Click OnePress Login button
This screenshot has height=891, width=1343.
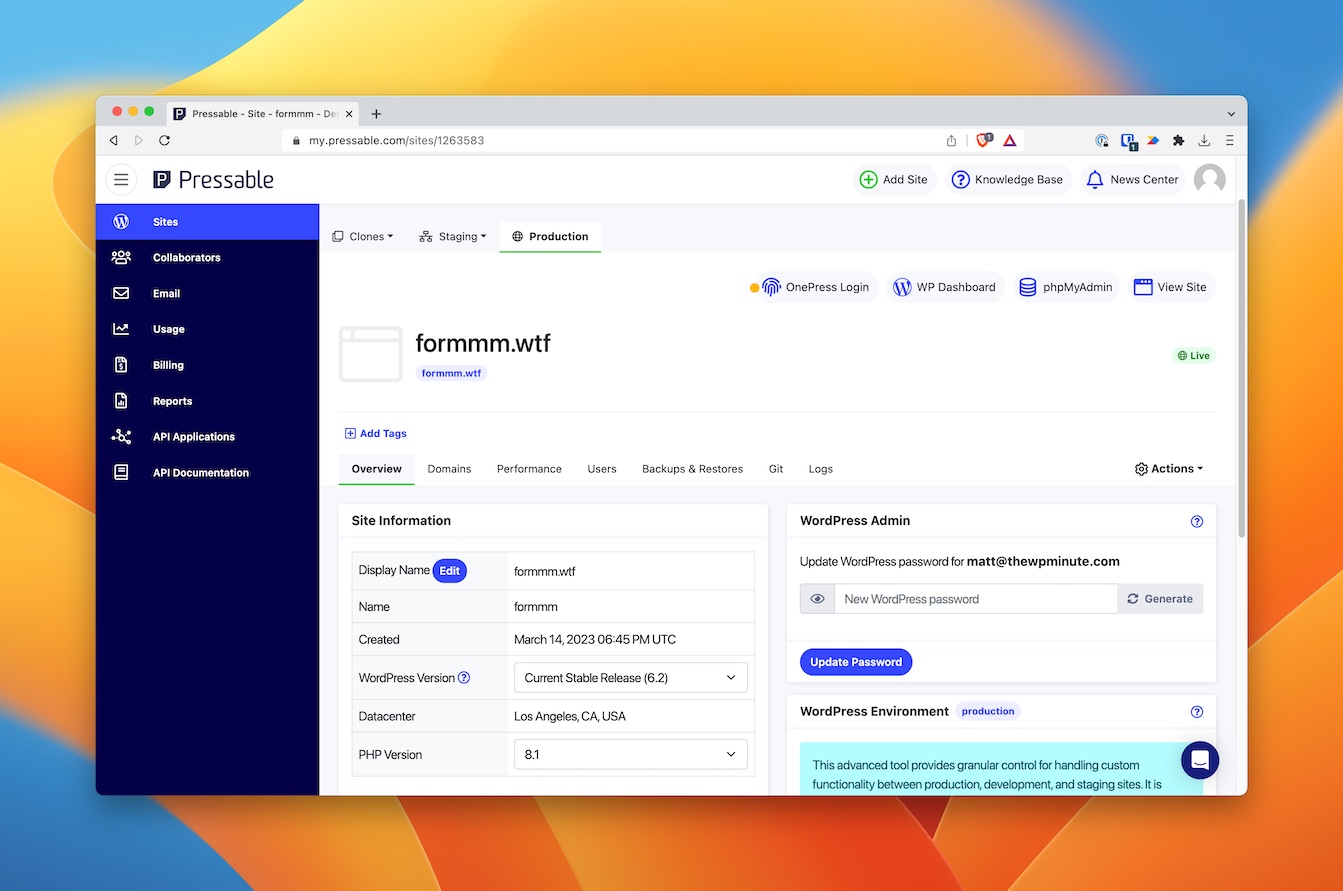[816, 287]
